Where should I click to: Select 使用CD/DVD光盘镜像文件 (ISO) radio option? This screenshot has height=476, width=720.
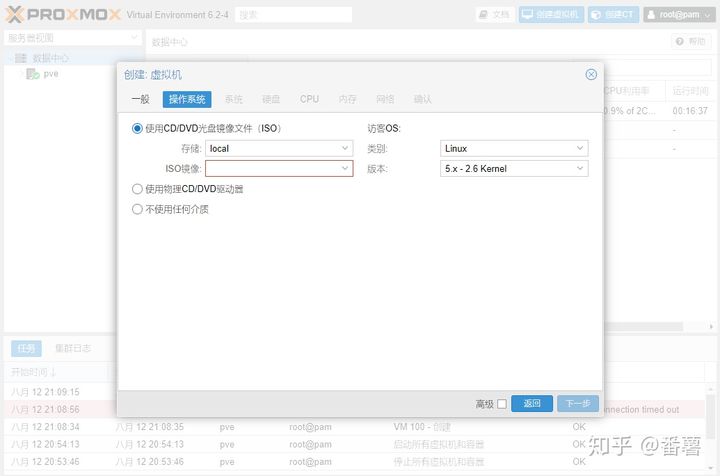coord(138,129)
